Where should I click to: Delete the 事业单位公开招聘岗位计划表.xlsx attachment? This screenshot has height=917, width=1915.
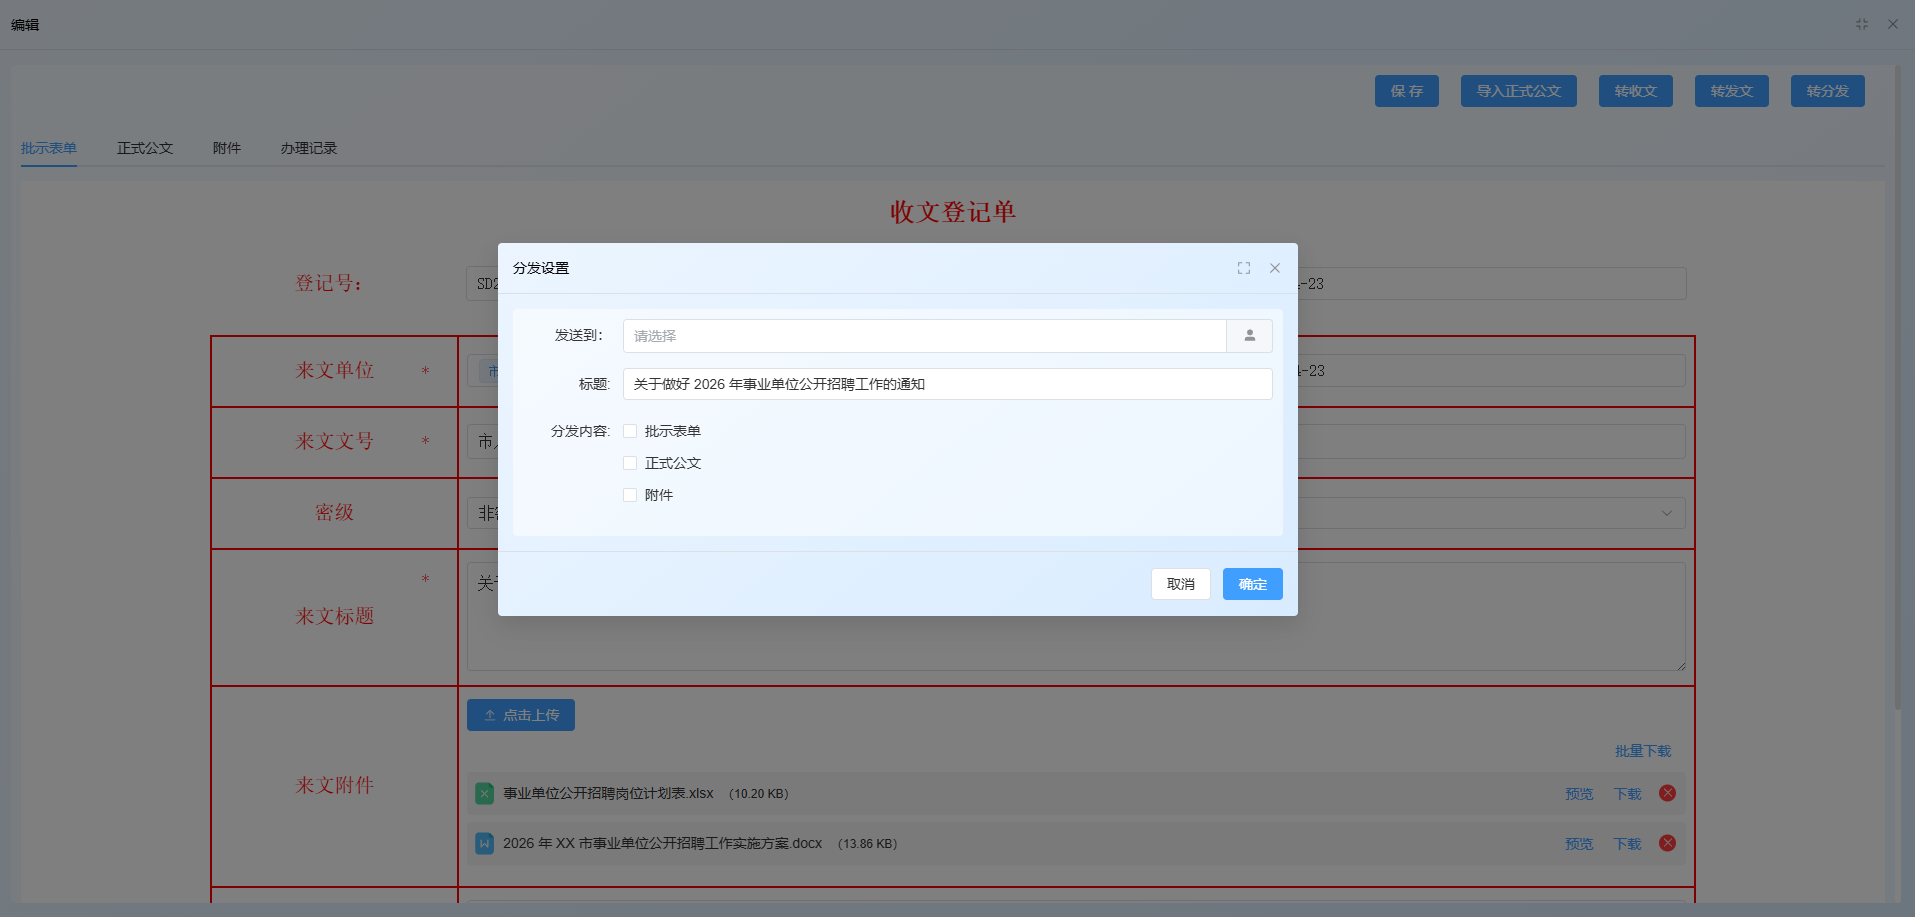(x=1667, y=793)
